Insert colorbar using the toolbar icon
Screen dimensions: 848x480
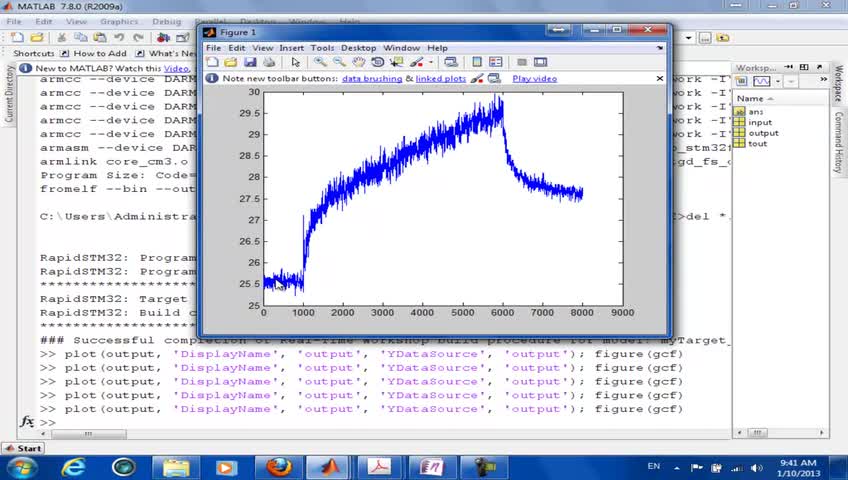tap(476, 62)
